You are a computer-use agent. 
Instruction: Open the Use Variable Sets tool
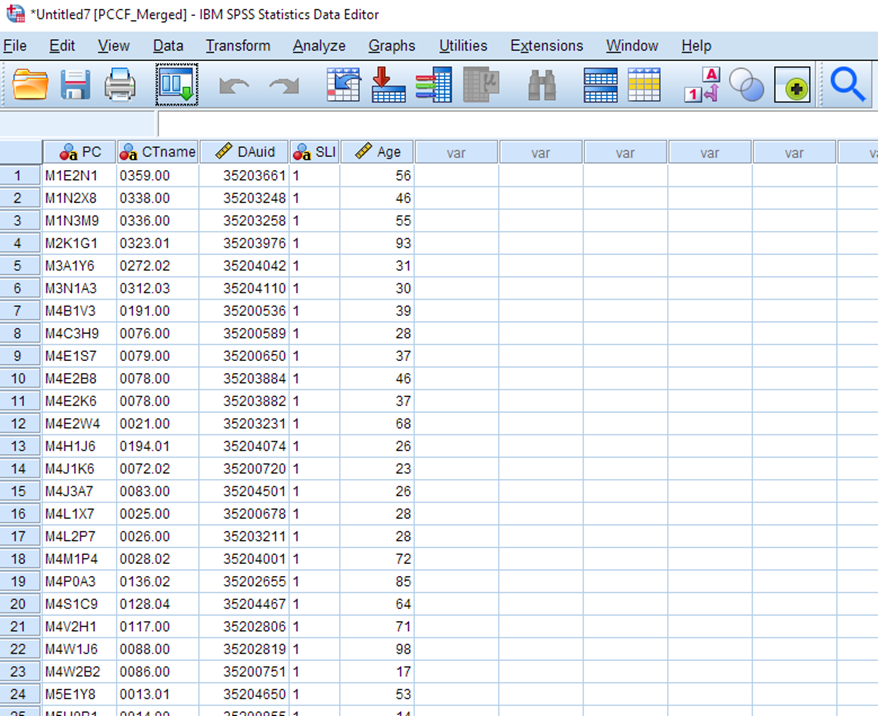746,86
